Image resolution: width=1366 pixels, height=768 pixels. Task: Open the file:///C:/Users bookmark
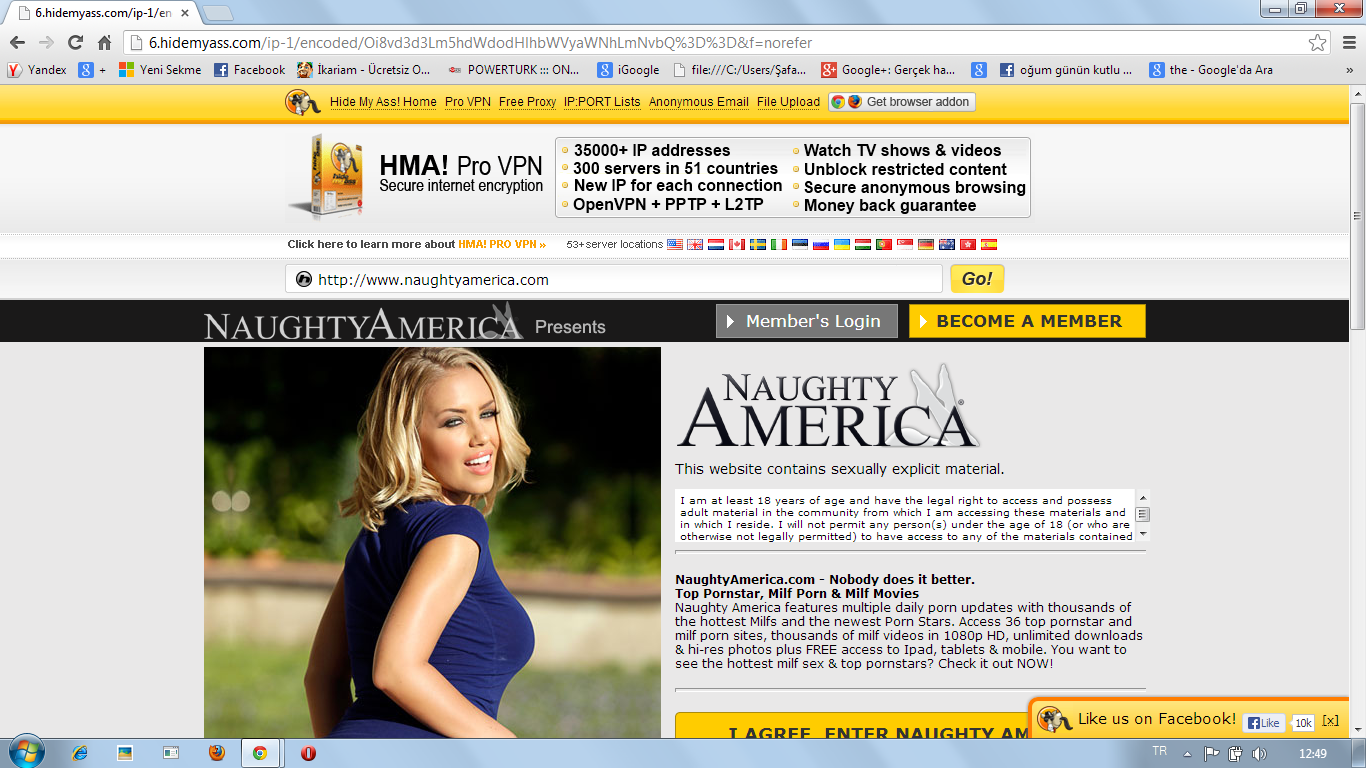[740, 70]
